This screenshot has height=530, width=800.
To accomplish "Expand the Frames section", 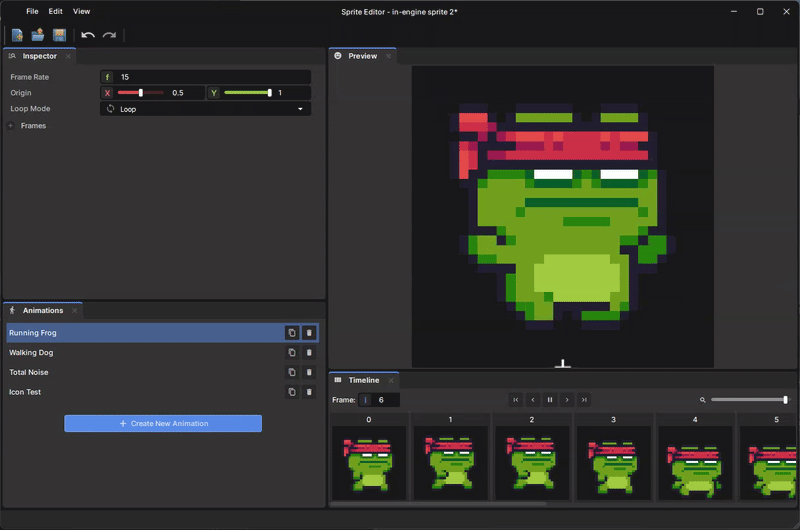I will coord(10,125).
